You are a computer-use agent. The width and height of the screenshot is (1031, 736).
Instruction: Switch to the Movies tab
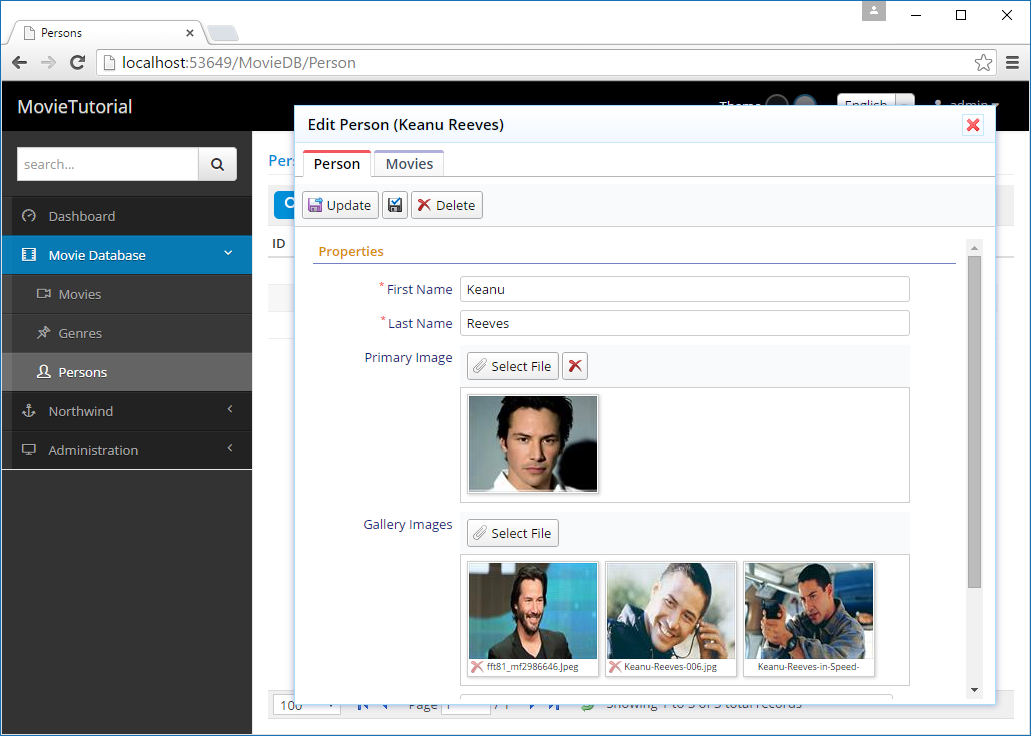409,164
